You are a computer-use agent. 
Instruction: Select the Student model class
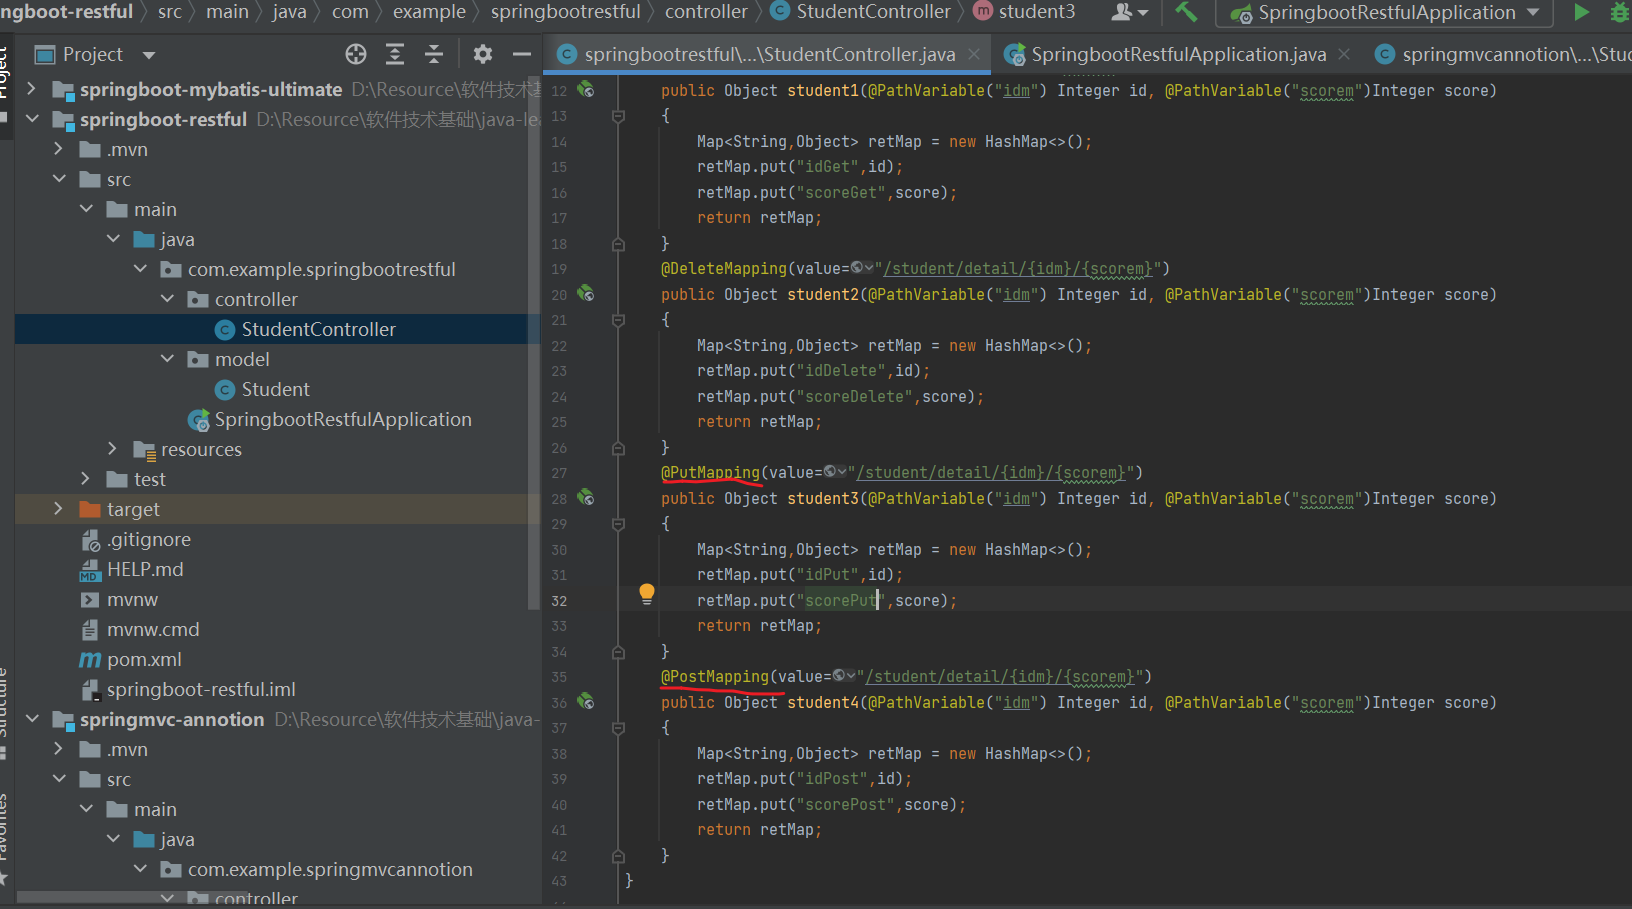coord(275,390)
